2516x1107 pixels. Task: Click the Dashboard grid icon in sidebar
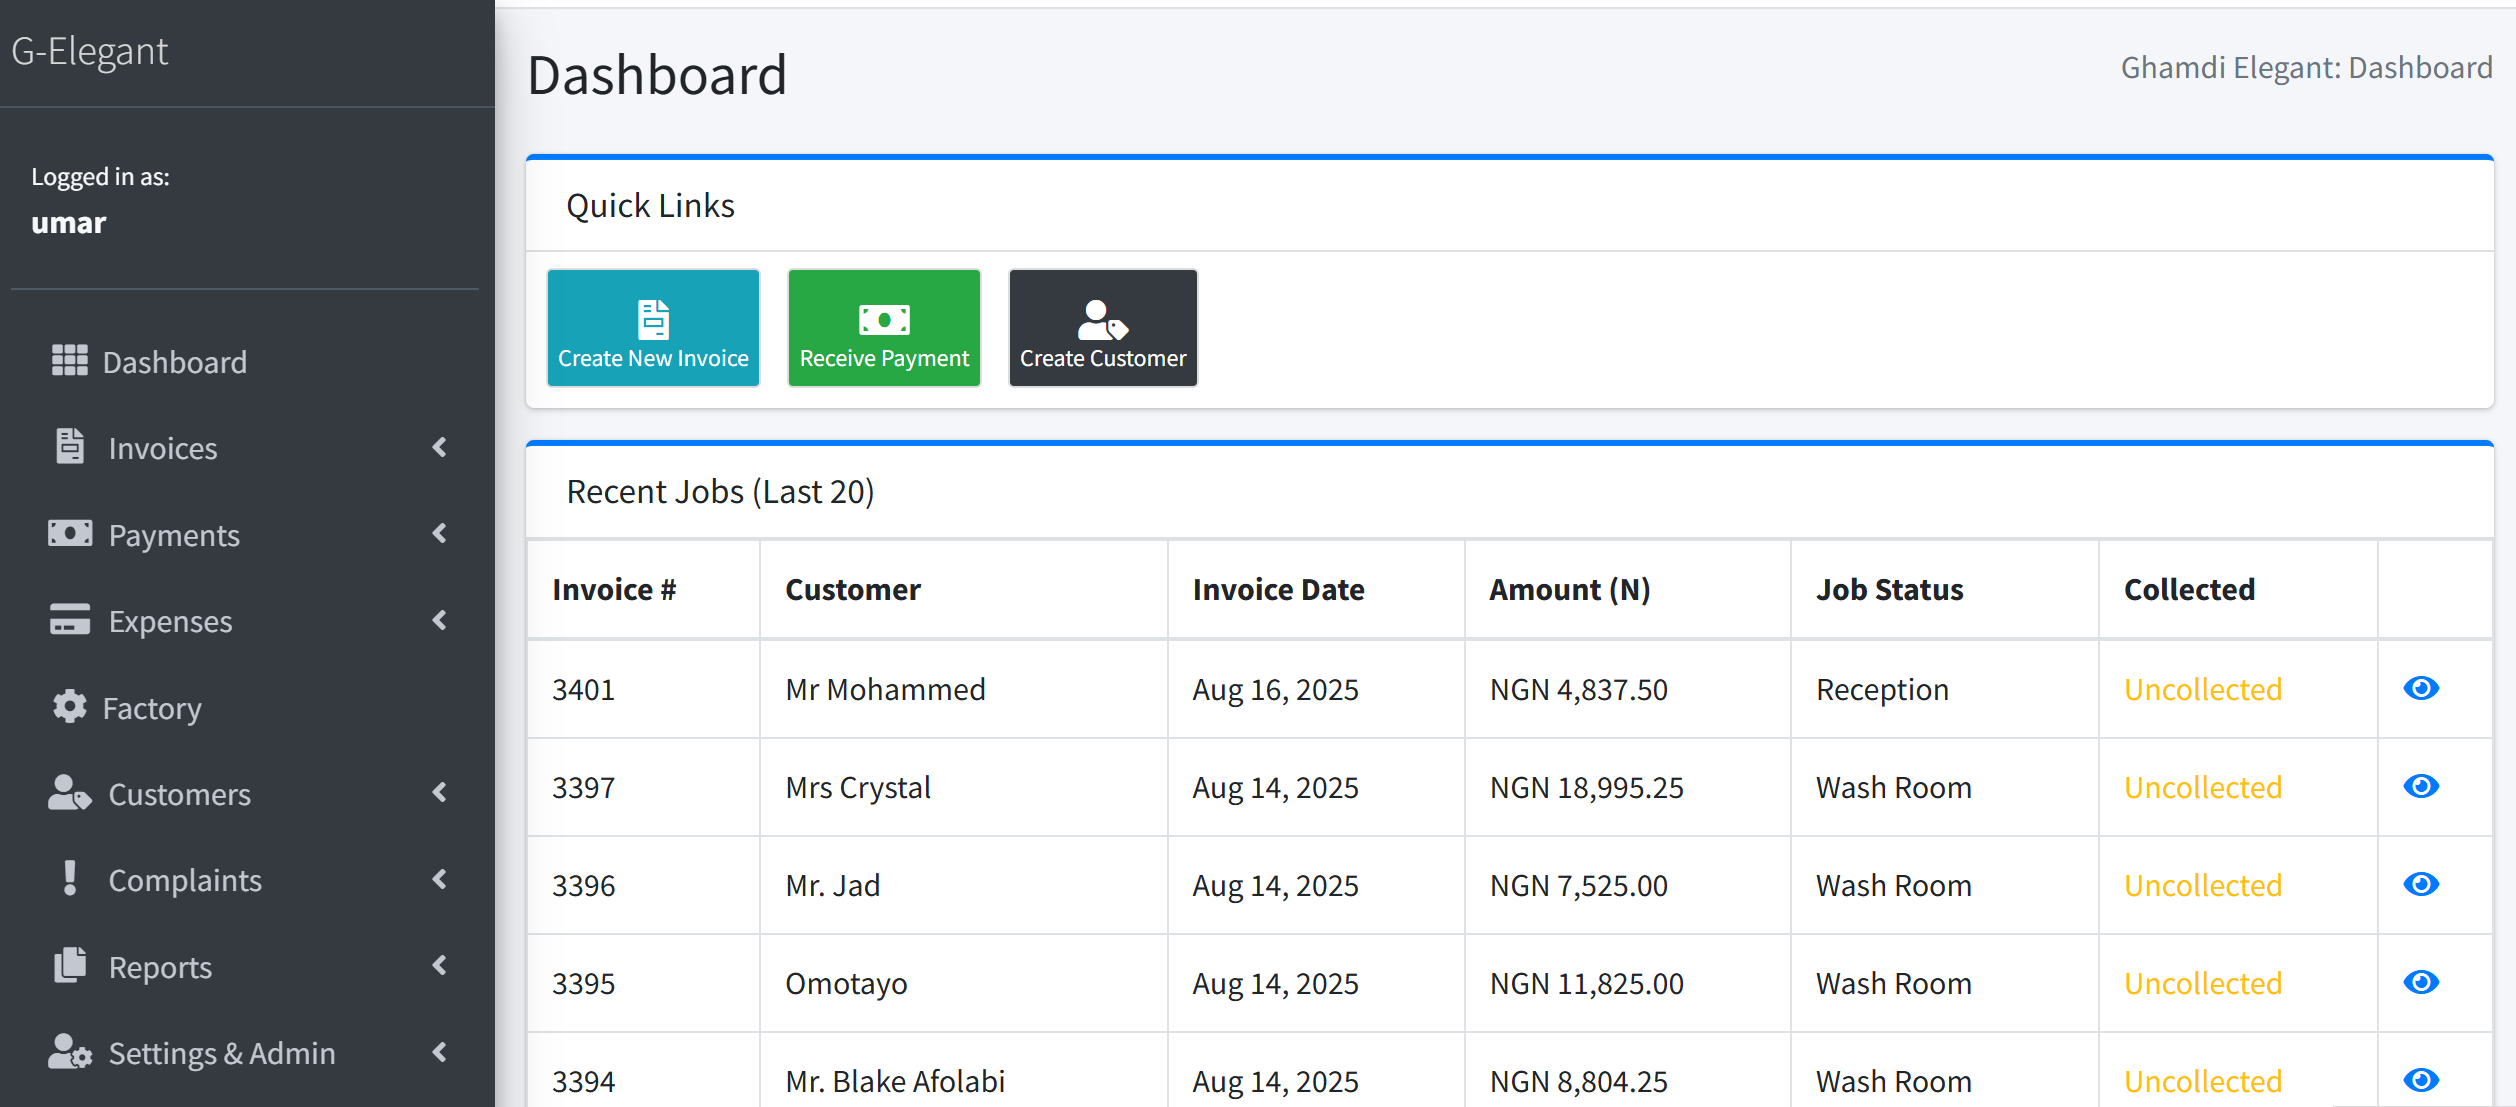(69, 360)
